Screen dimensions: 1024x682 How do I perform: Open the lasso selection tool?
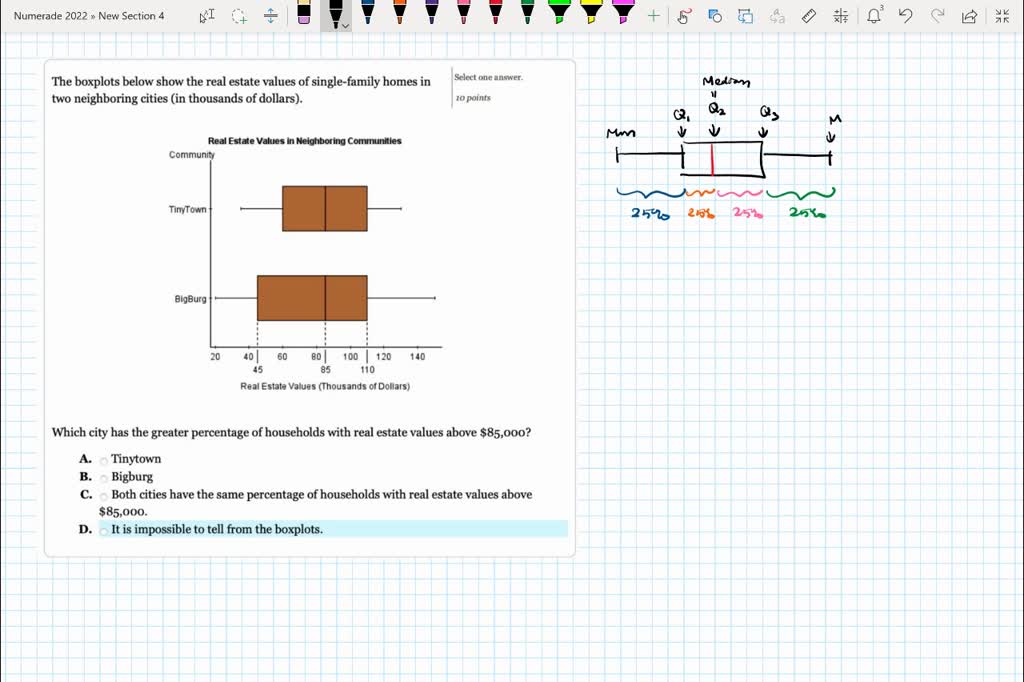[x=238, y=16]
